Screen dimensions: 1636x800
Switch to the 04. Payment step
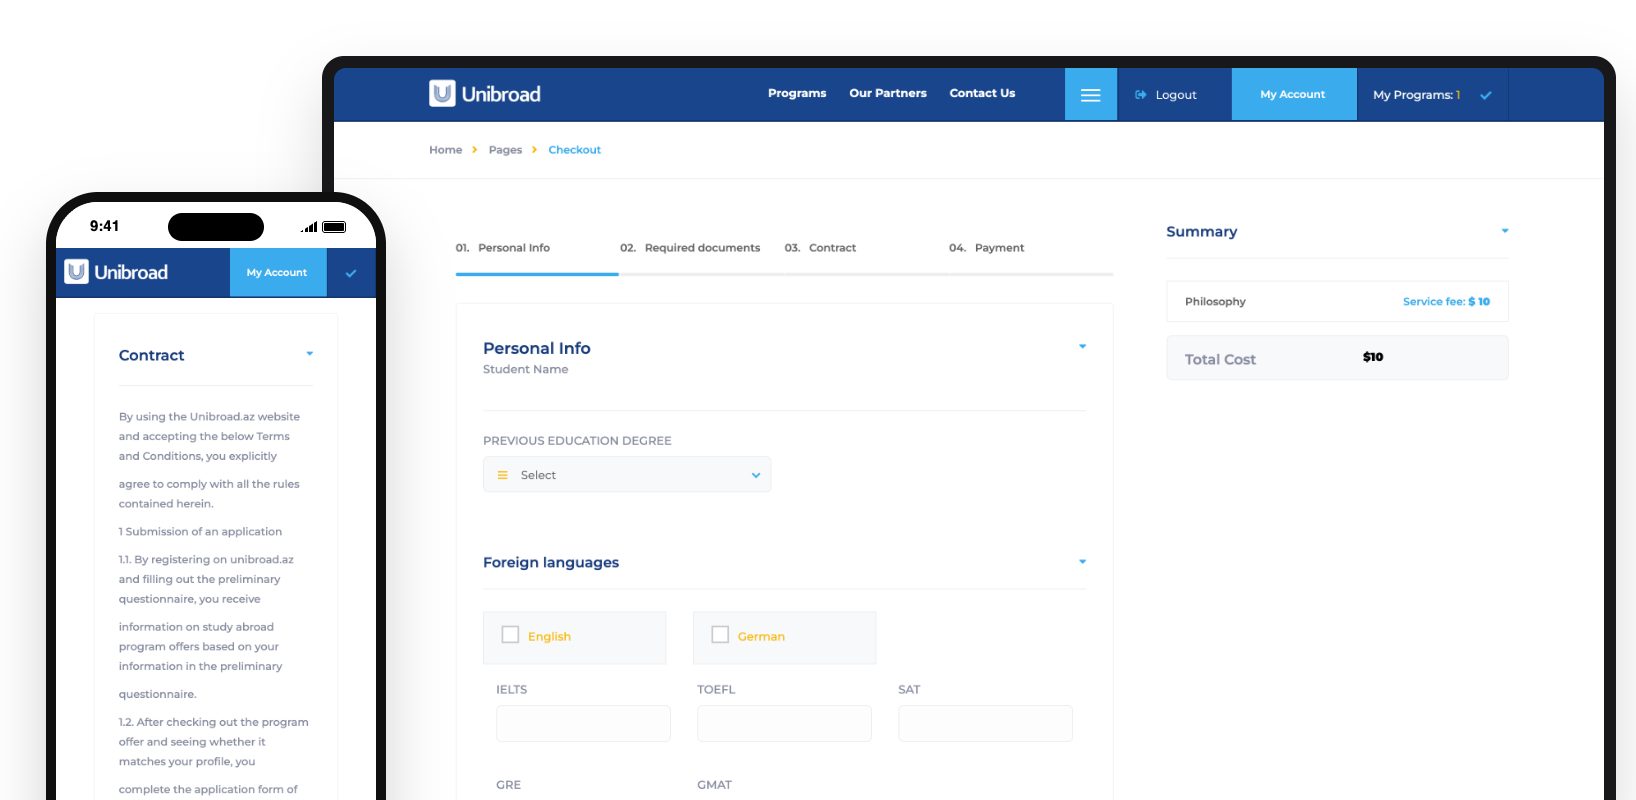[x=987, y=248]
